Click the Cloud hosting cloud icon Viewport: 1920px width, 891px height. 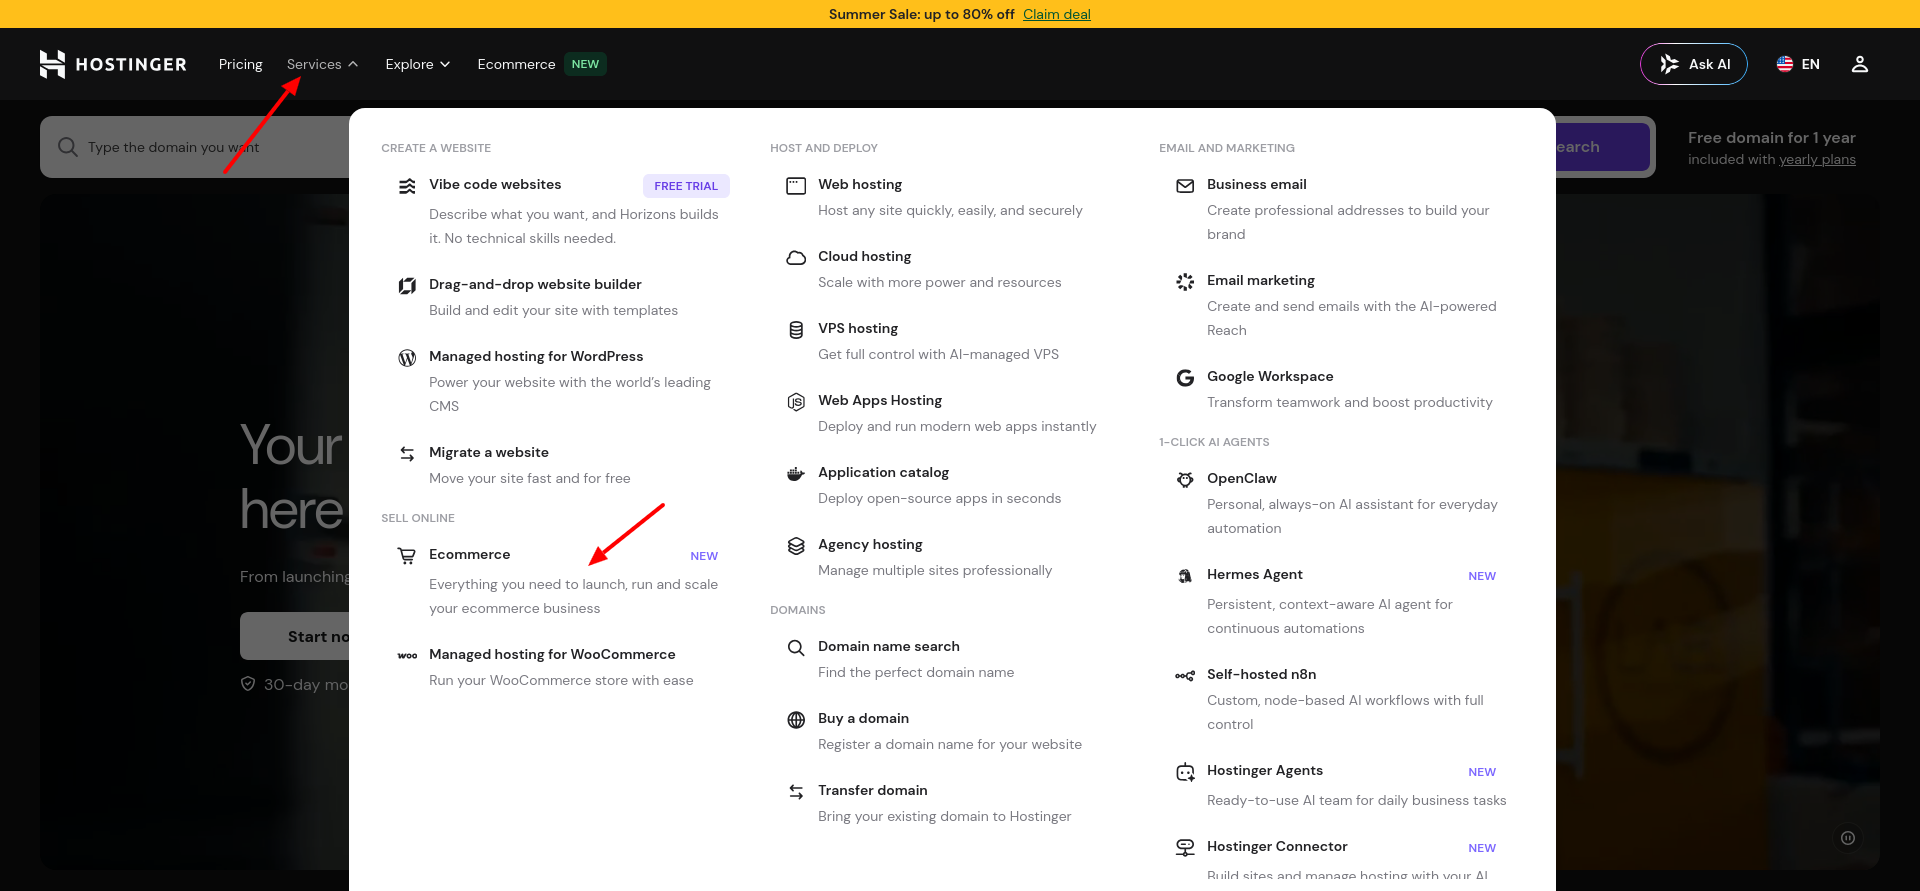tap(796, 258)
